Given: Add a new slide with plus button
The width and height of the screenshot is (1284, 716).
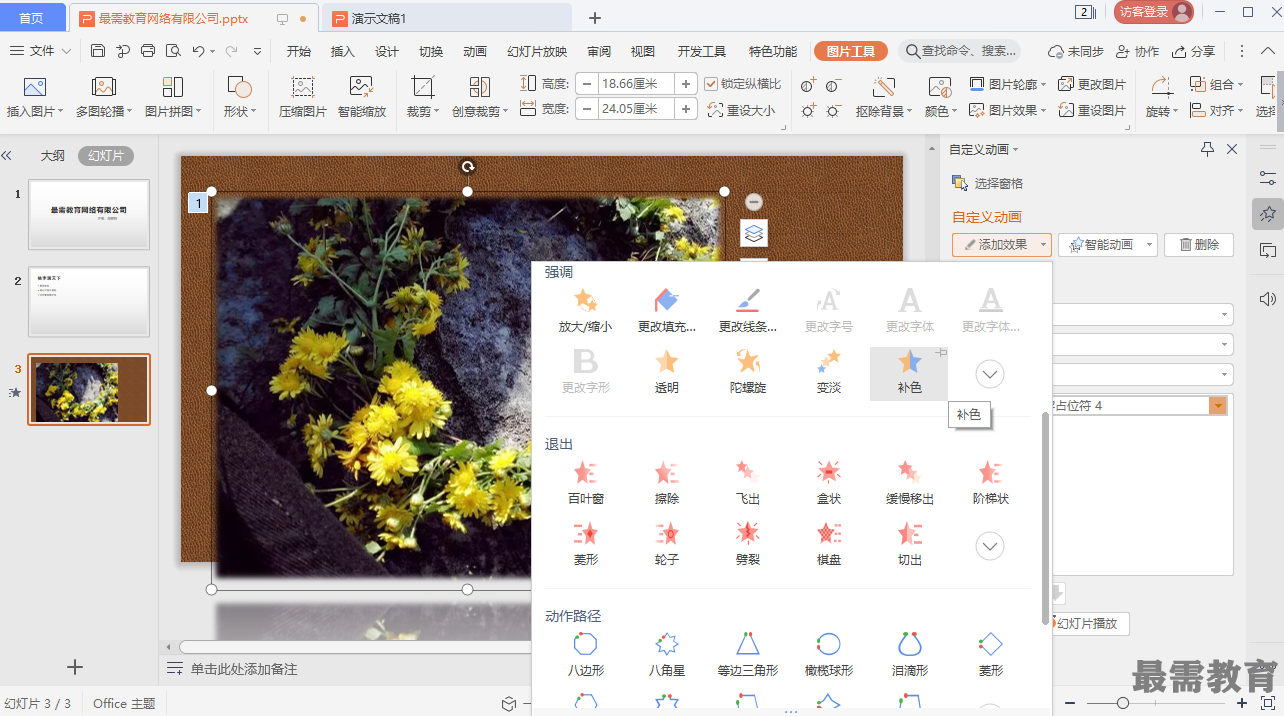Looking at the screenshot, I should [x=74, y=667].
